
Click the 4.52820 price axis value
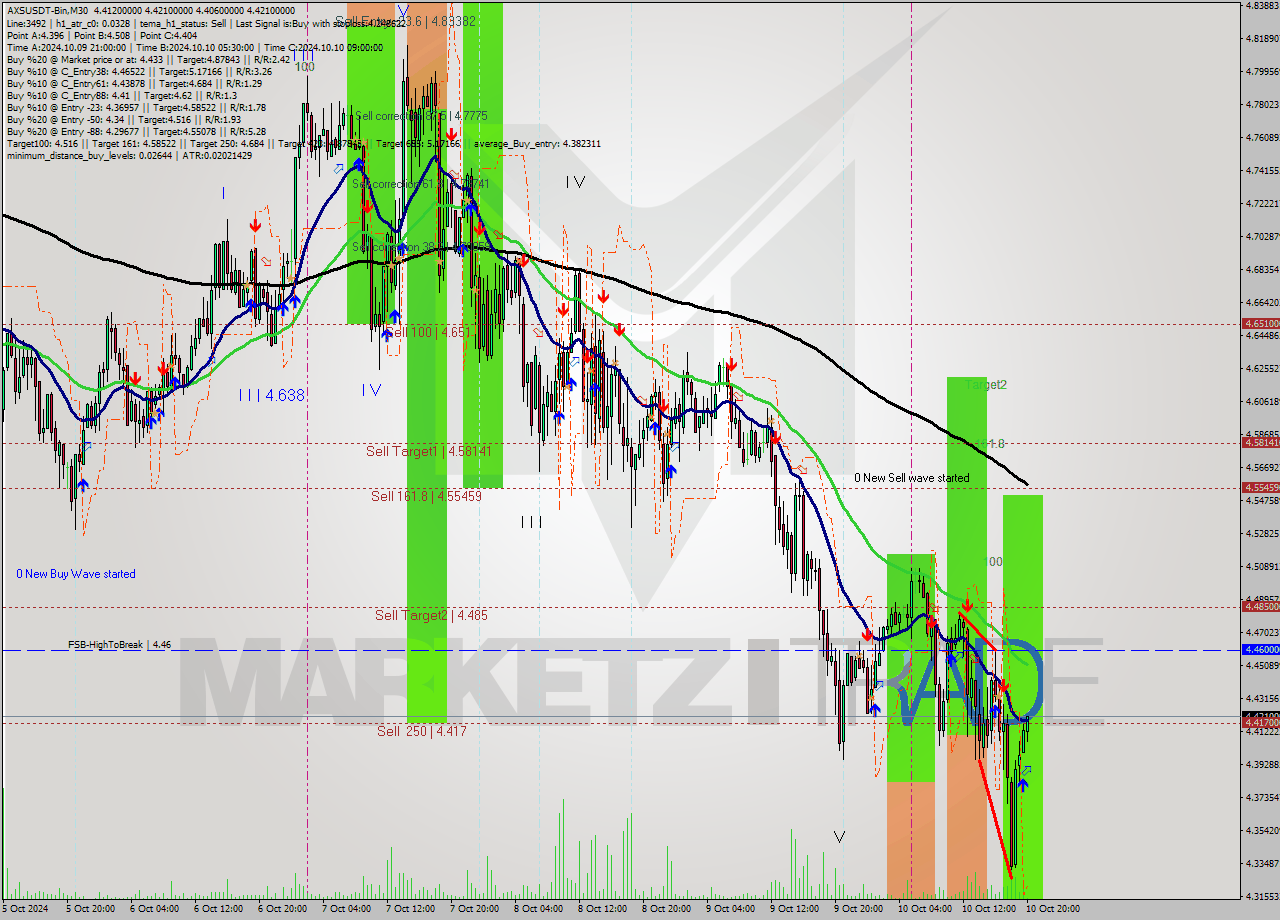(x=1263, y=533)
